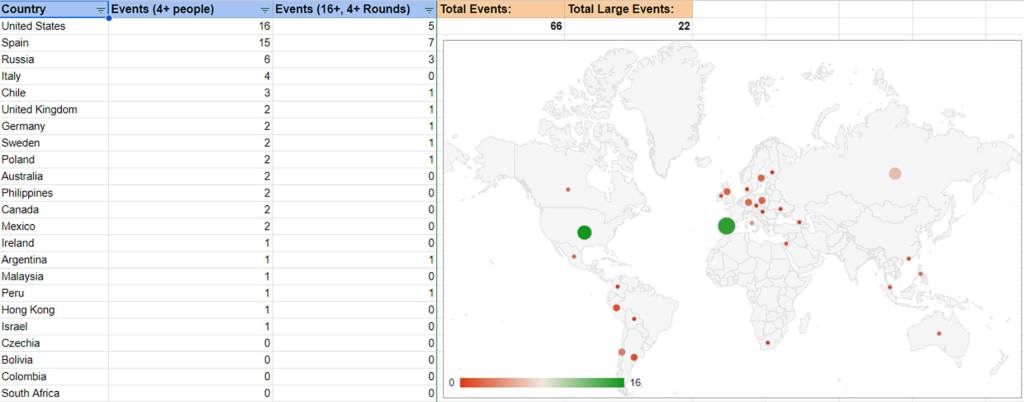Click the pale bubble over Russia
Image resolution: width=1024 pixels, height=402 pixels.
pos(895,173)
